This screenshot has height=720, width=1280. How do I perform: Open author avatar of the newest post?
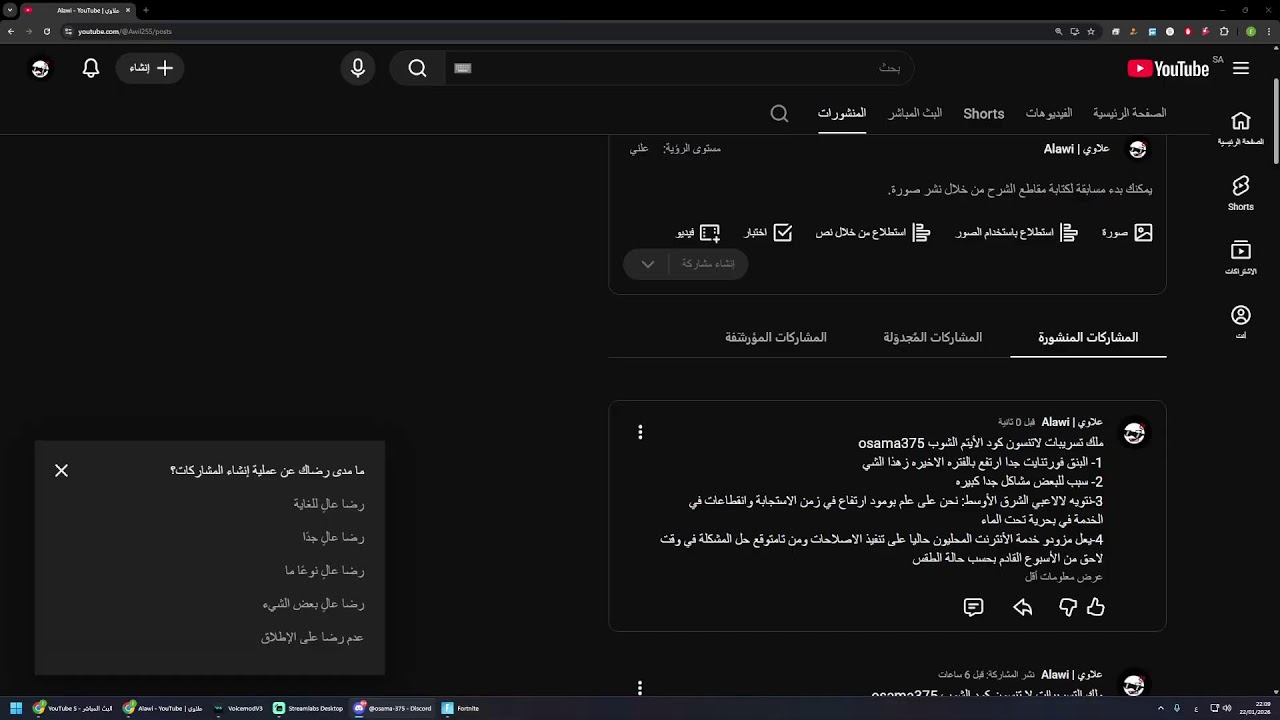click(1134, 433)
